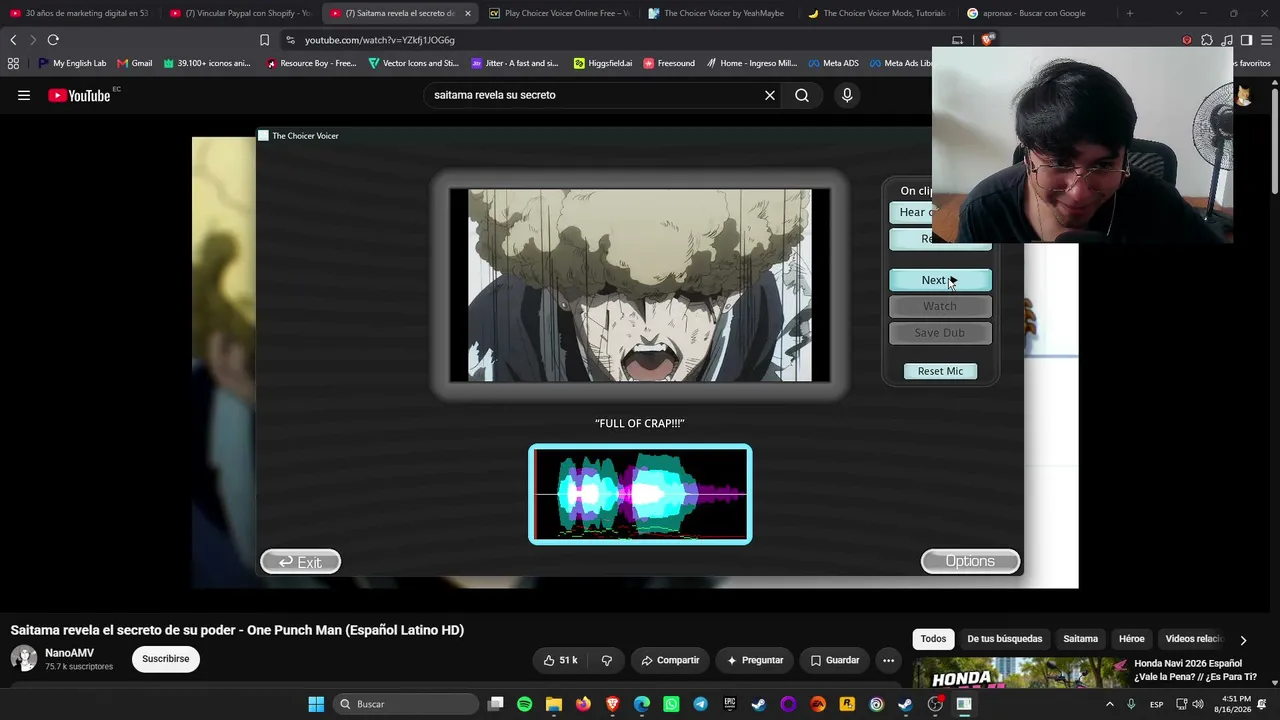1280x720 pixels.
Task: Select the 'De tus búsquedas' filter chip
Action: coord(1004,639)
